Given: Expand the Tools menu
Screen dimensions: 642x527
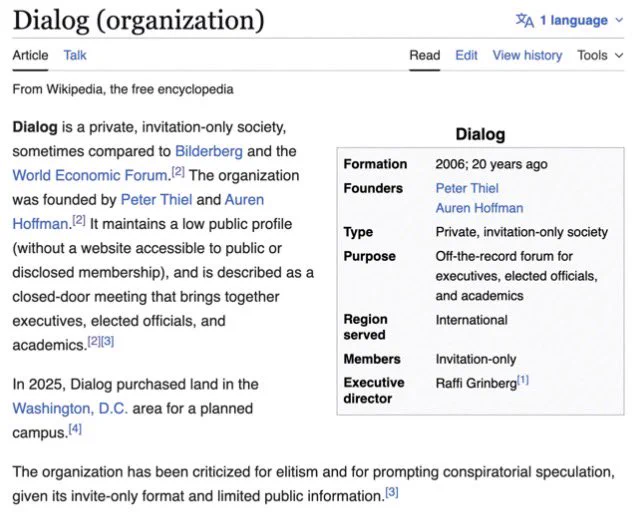Looking at the screenshot, I should [x=600, y=55].
